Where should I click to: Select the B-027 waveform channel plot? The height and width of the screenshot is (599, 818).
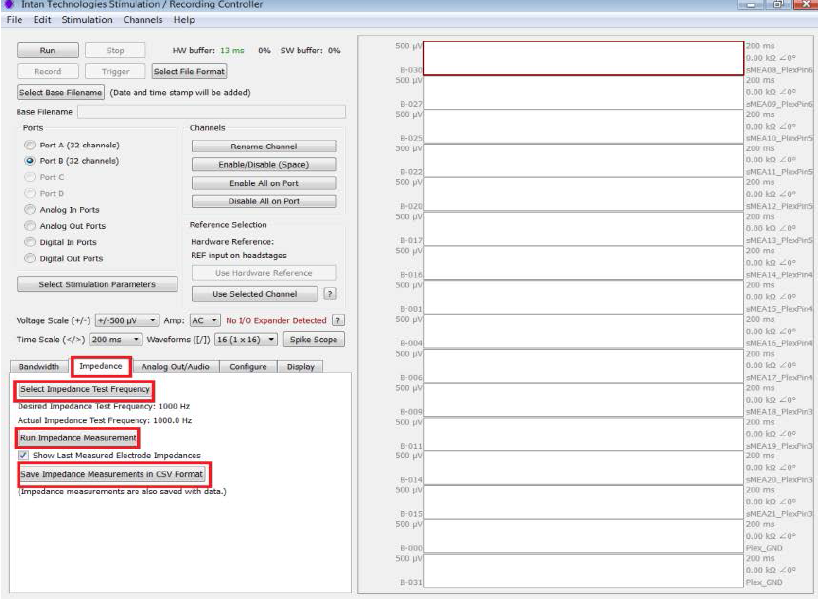pos(583,92)
